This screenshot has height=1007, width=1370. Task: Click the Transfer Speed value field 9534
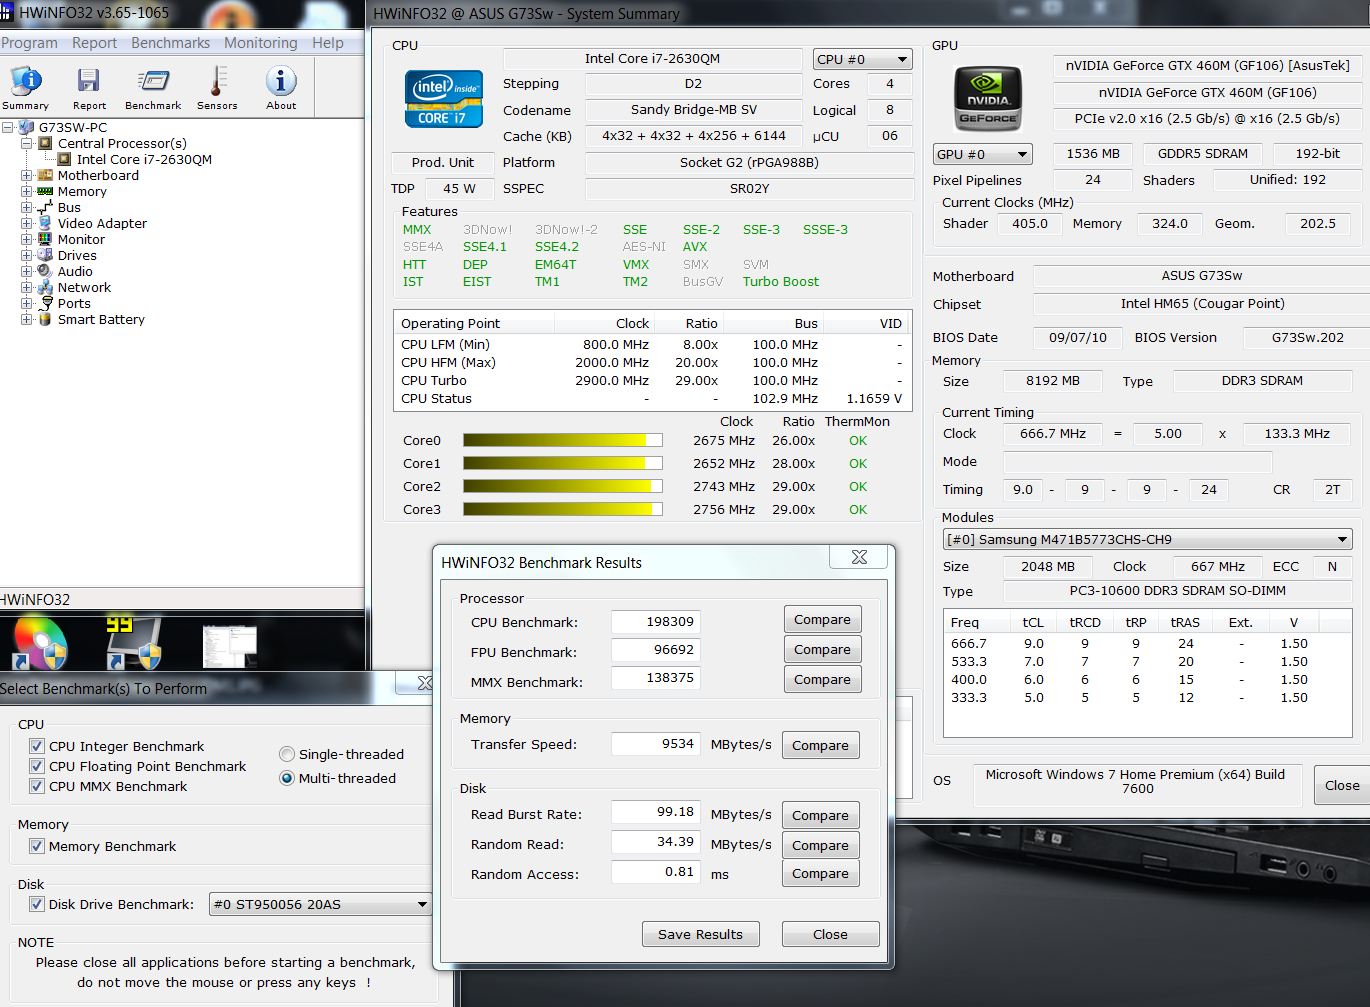656,743
